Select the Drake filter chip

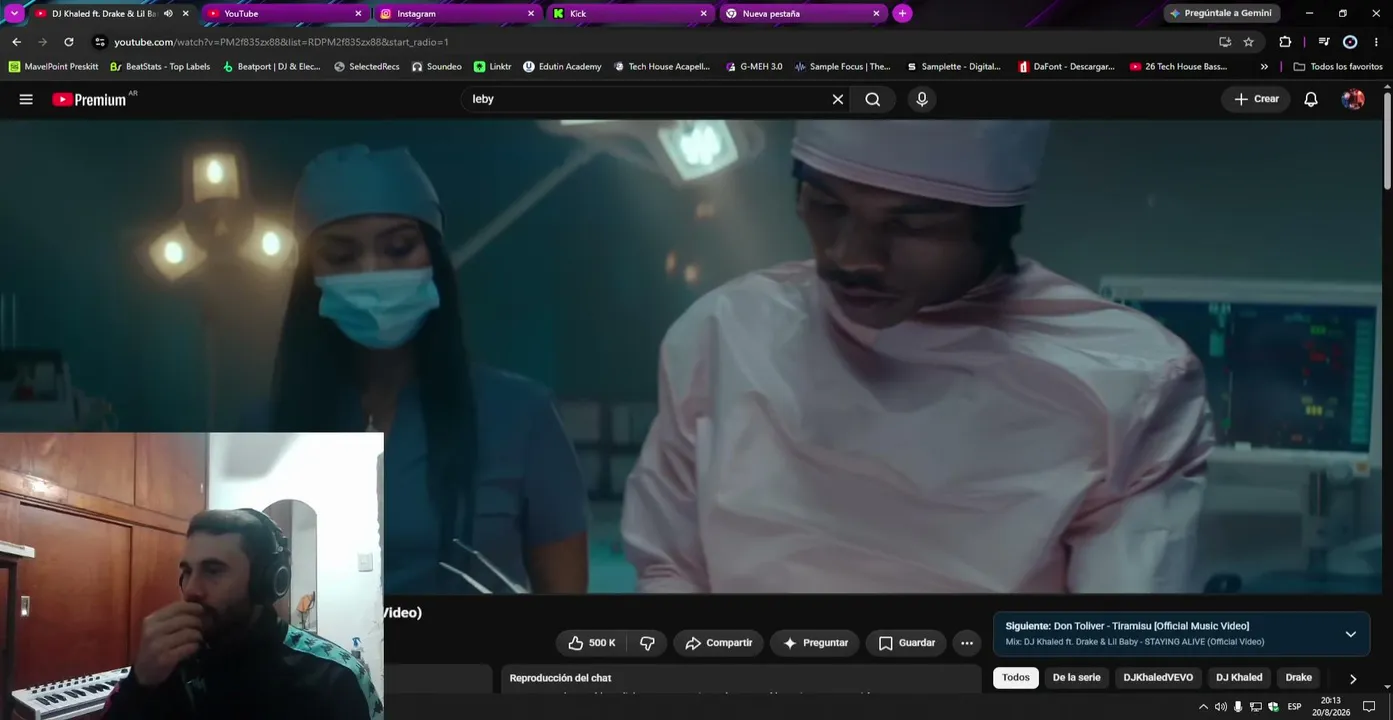[x=1298, y=678]
